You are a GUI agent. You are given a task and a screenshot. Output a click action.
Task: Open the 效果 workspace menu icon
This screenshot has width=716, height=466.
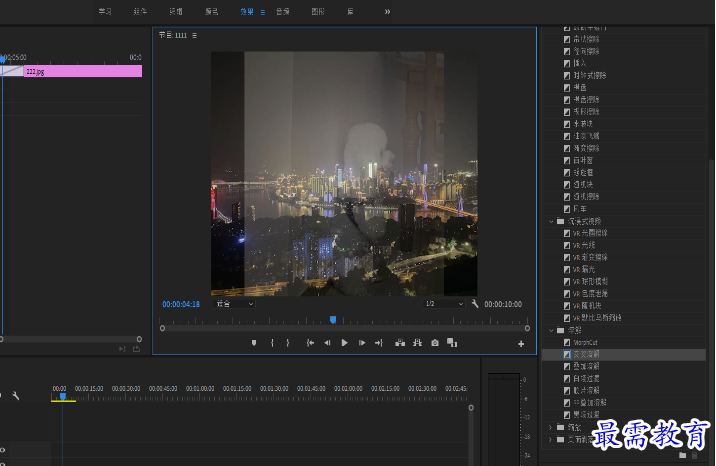tap(263, 12)
